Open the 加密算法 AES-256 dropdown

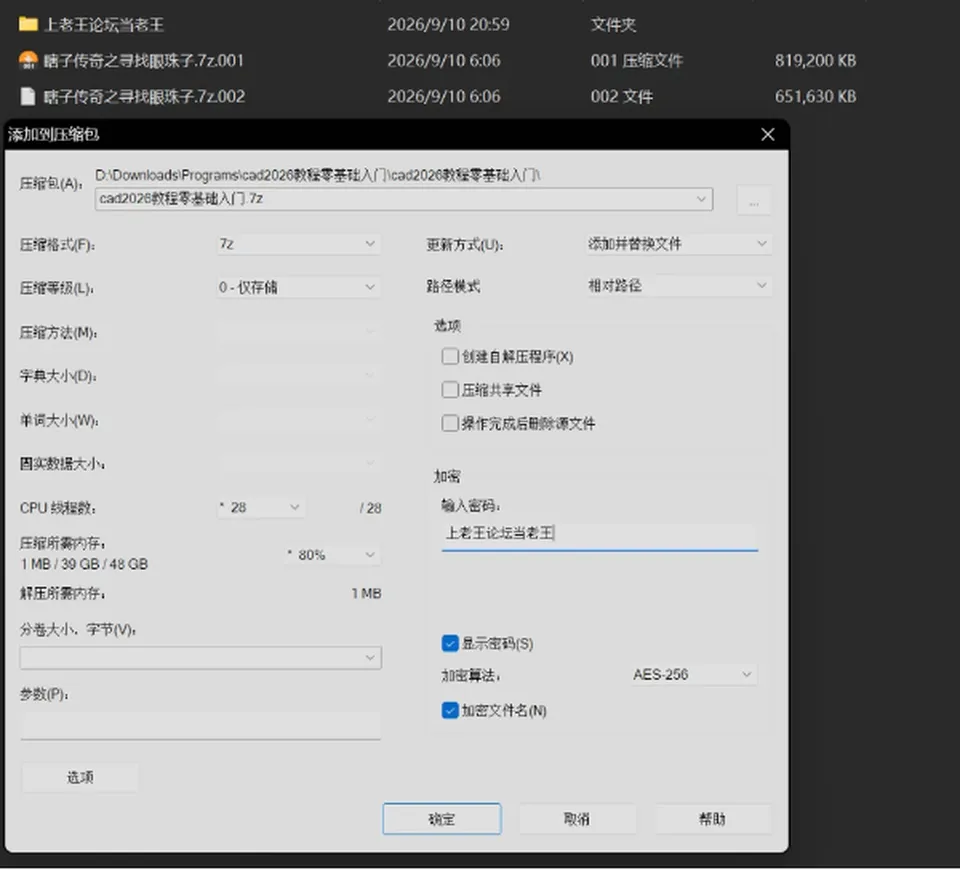coord(694,675)
